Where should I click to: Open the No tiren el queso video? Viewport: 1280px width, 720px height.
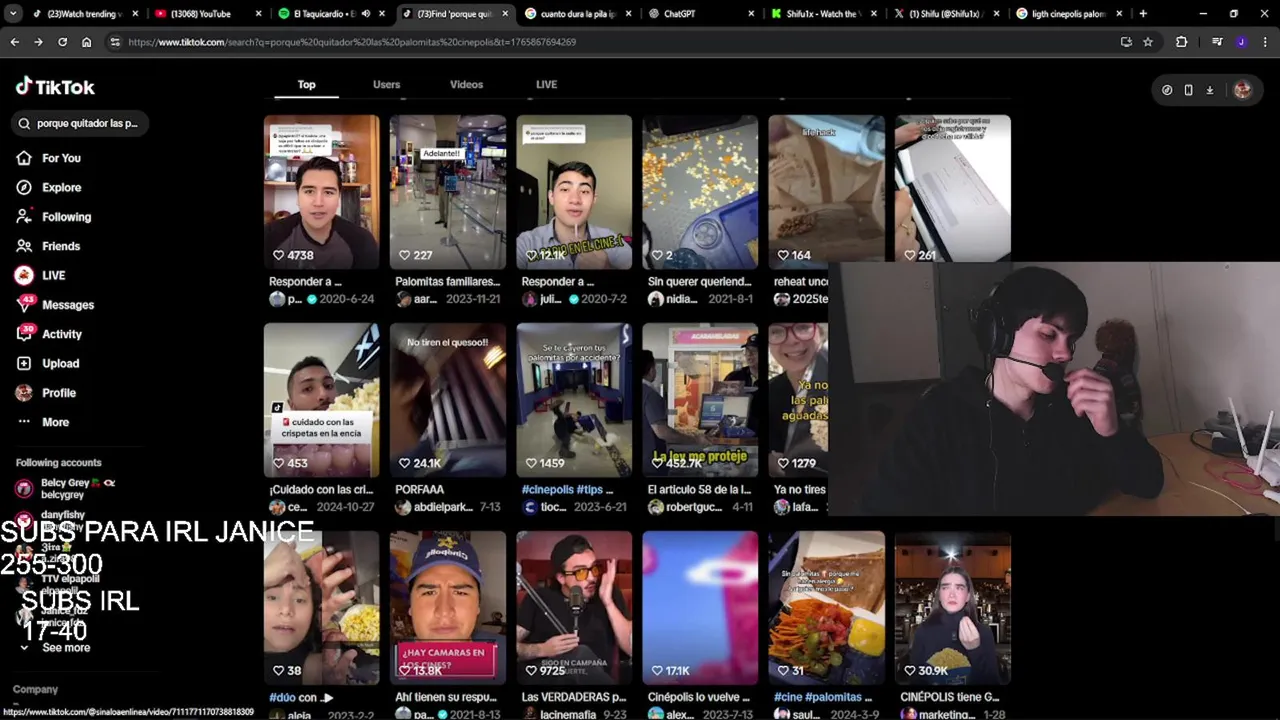click(447, 400)
